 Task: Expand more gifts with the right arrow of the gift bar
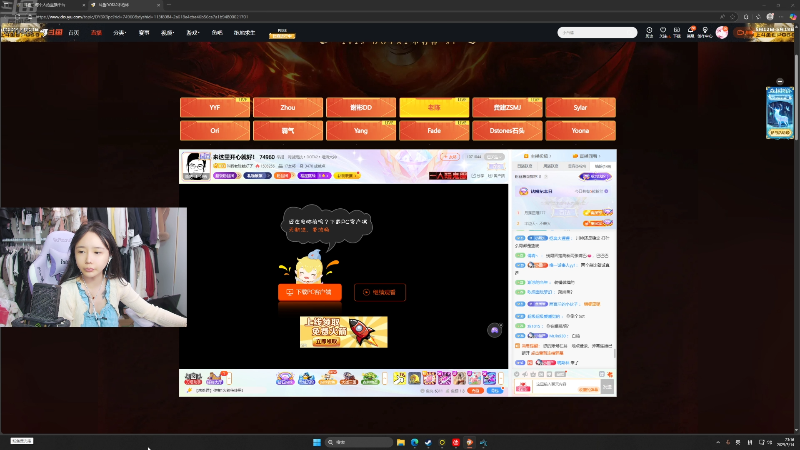(501, 378)
